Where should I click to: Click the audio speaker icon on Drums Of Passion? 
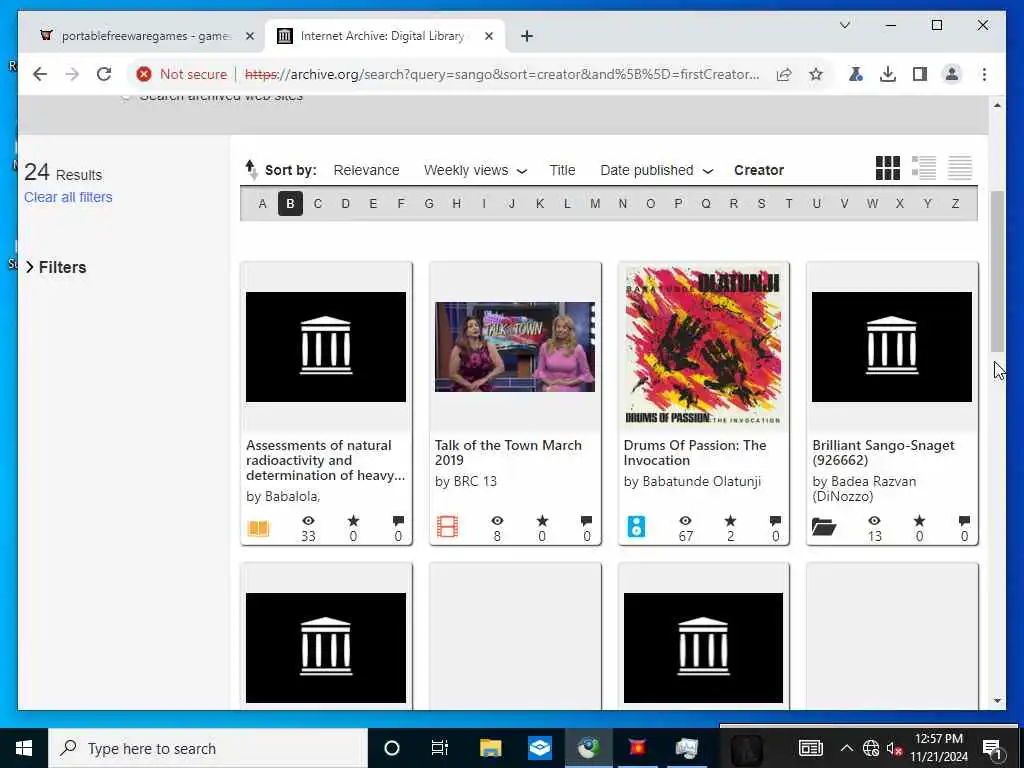coord(636,526)
